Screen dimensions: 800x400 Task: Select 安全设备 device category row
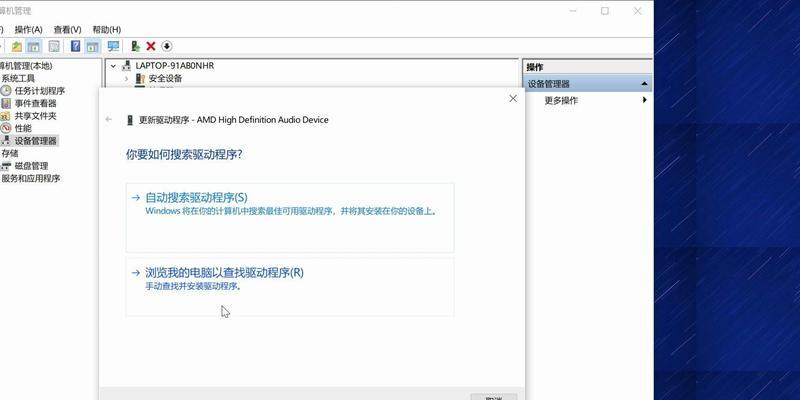click(165, 79)
